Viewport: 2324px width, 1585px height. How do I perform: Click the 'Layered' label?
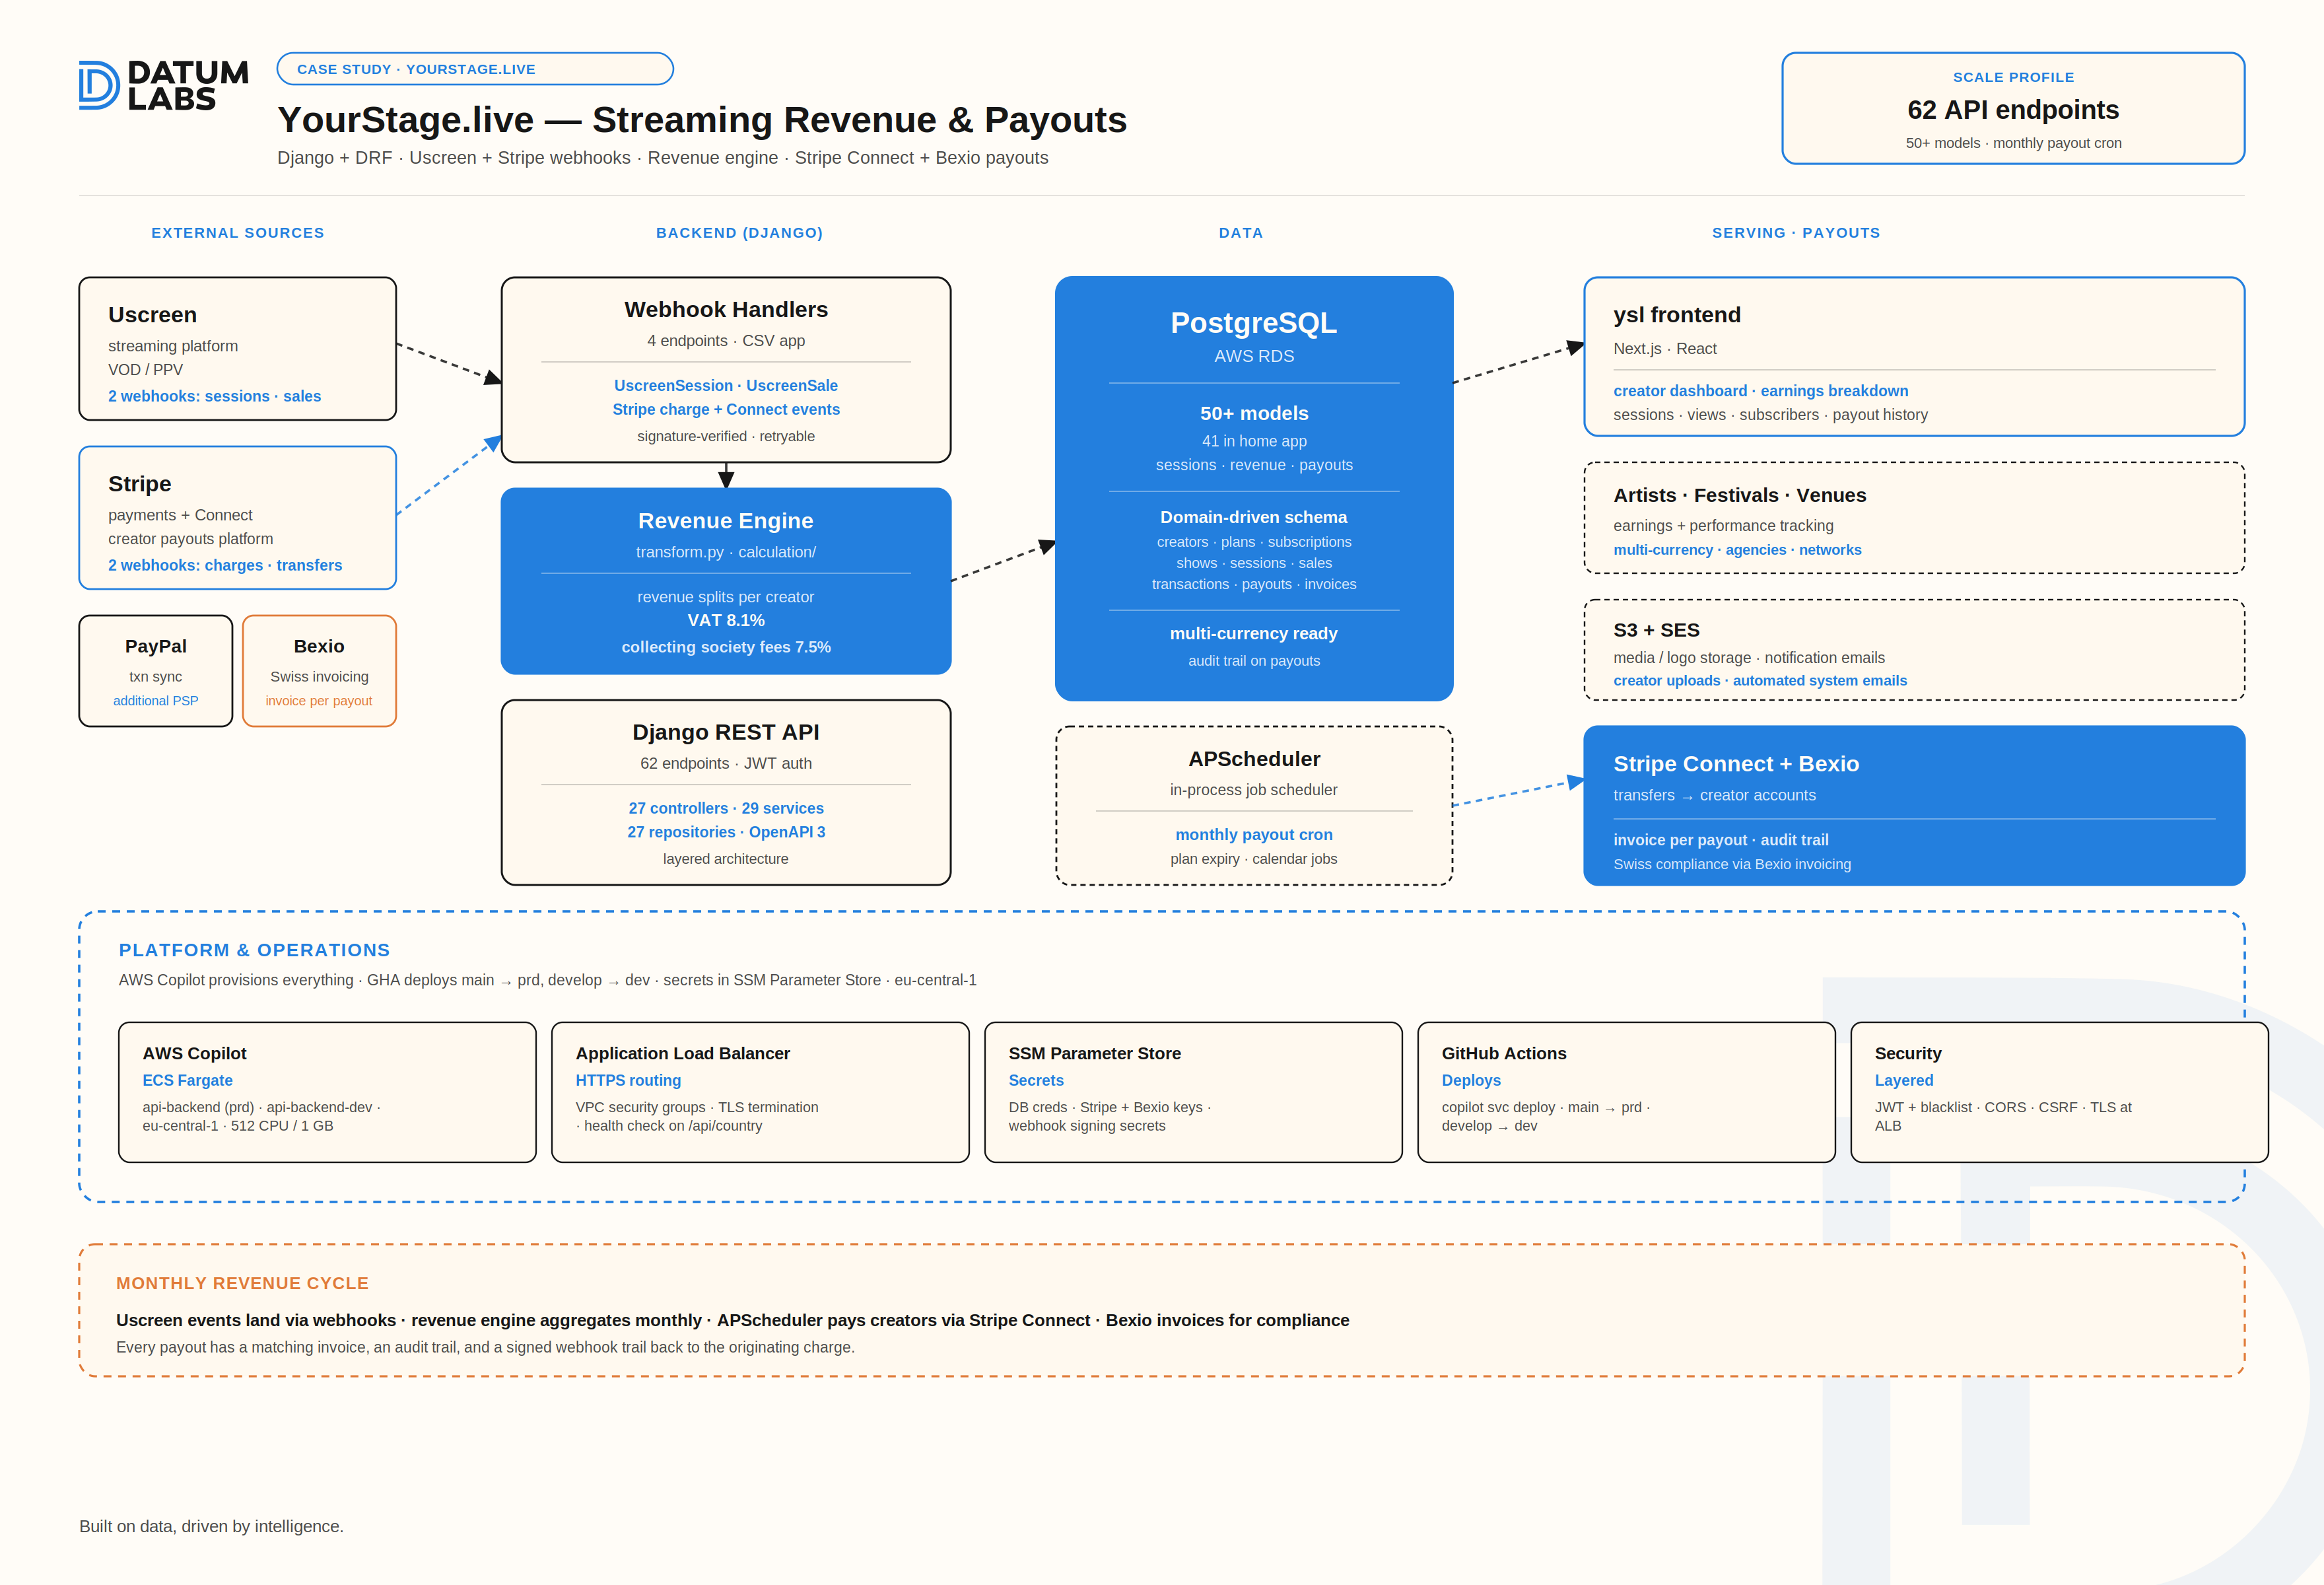pyautogui.click(x=1904, y=1080)
